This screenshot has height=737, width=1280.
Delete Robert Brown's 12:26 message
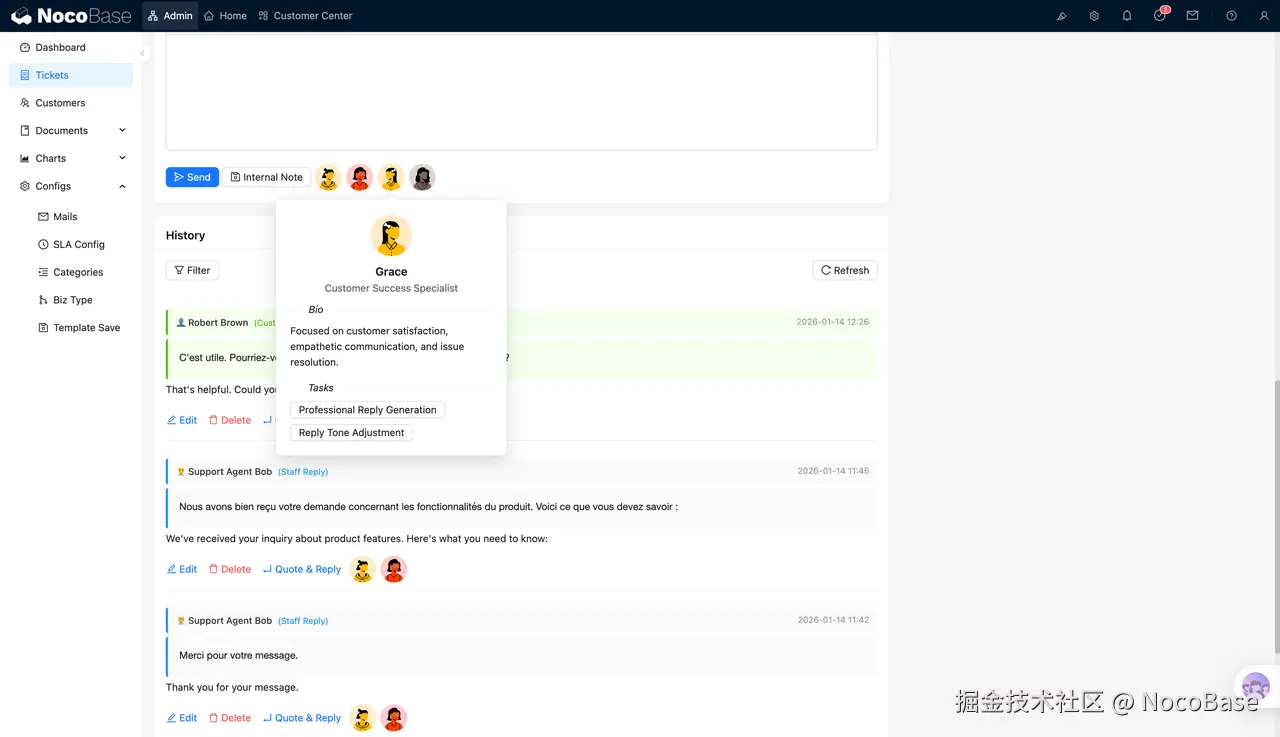[x=230, y=420]
